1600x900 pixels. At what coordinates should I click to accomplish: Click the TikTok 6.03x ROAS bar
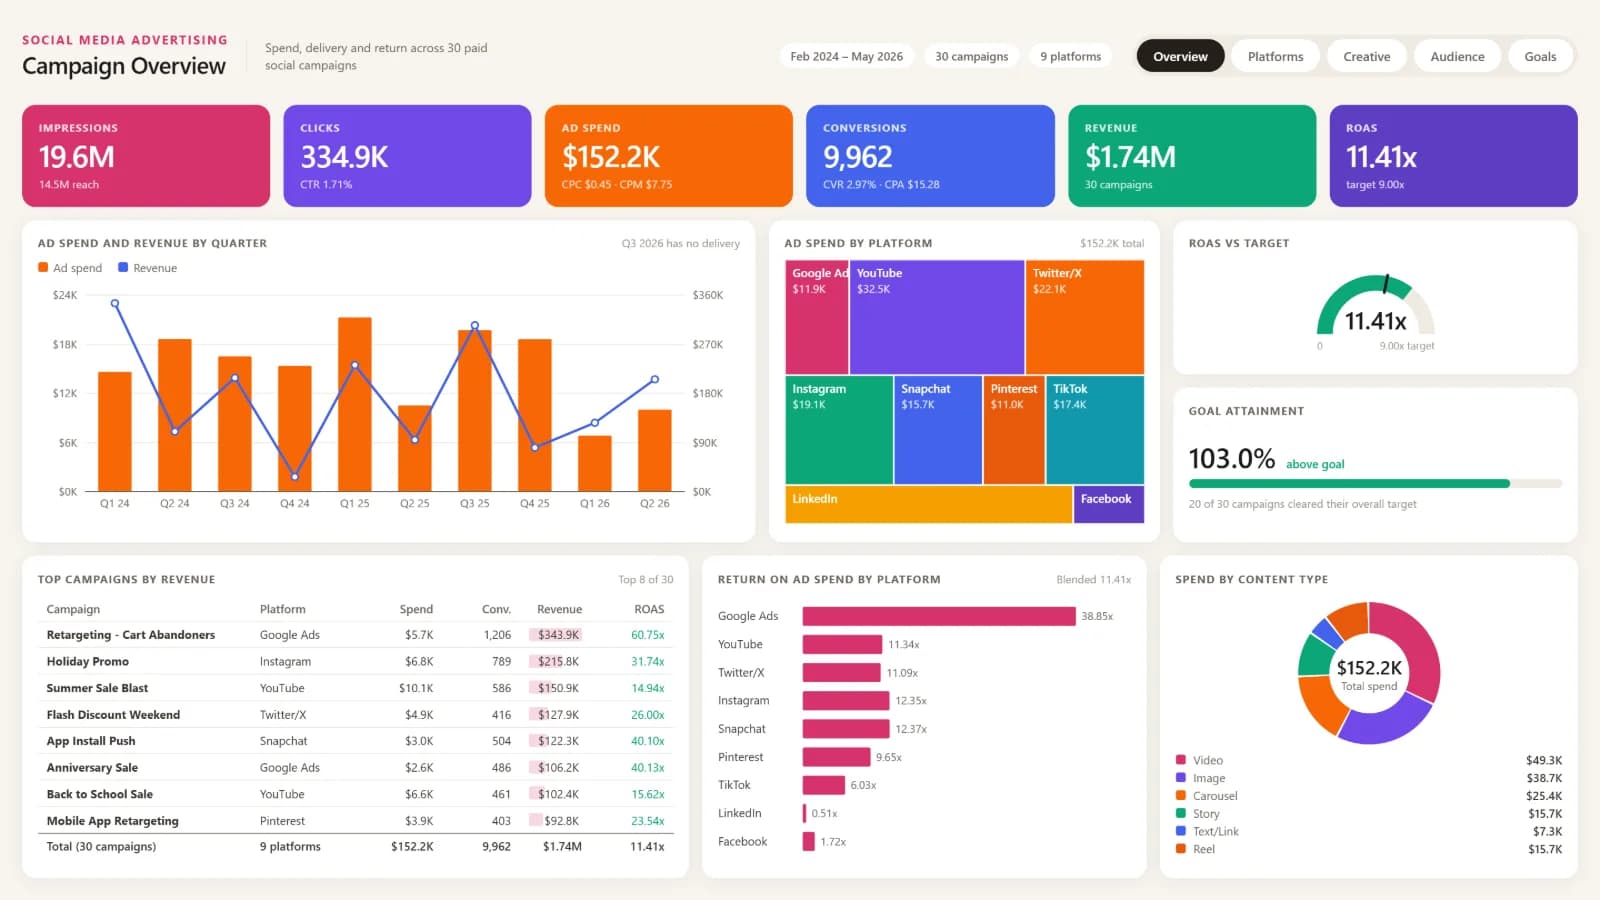click(823, 785)
